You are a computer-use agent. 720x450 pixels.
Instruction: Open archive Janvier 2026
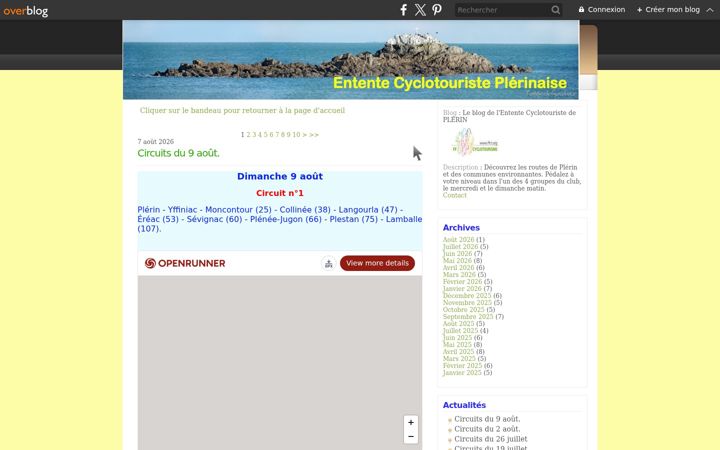(x=462, y=289)
